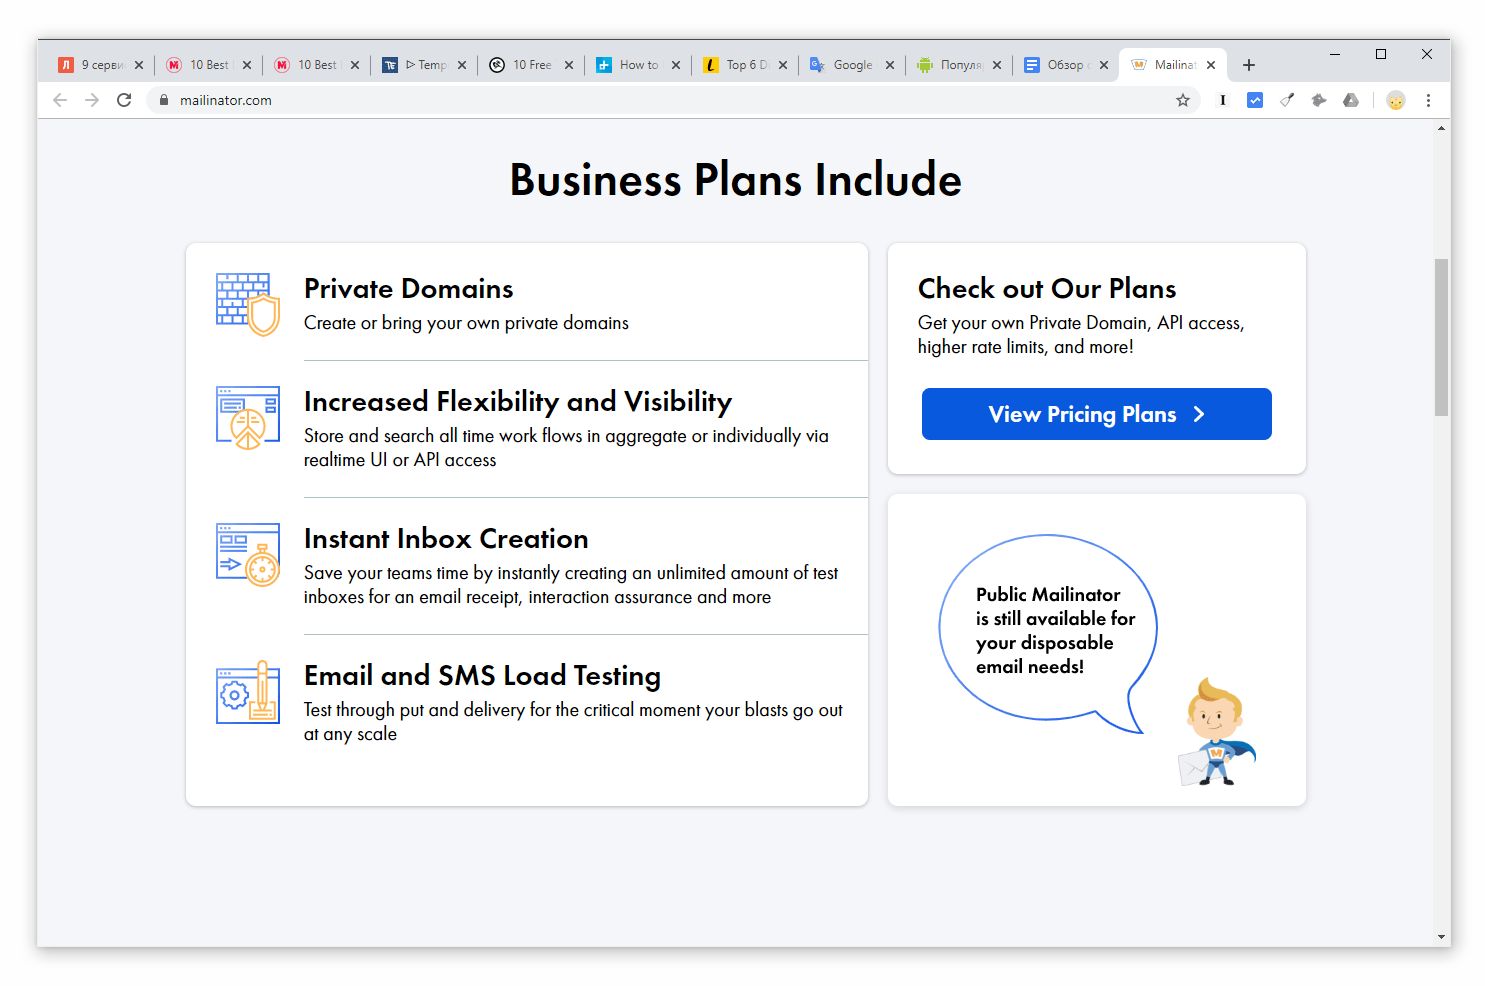
Task: Click the scrollbar down arrow
Action: (1441, 937)
